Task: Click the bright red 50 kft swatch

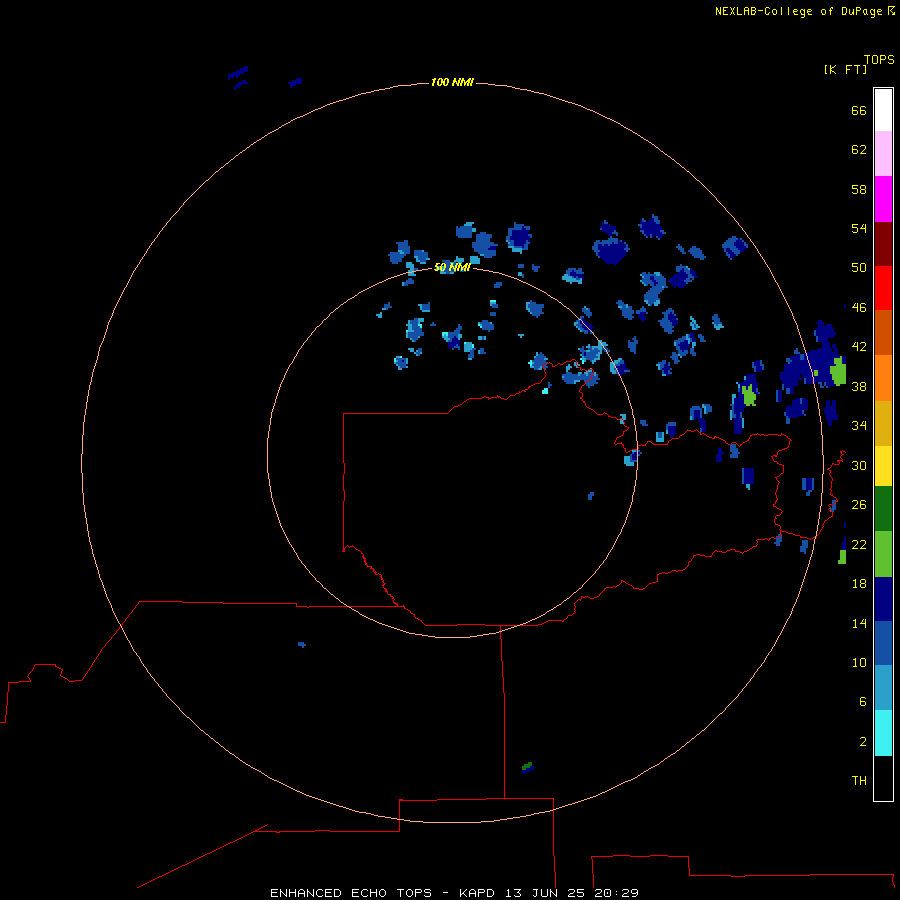Action: [883, 288]
